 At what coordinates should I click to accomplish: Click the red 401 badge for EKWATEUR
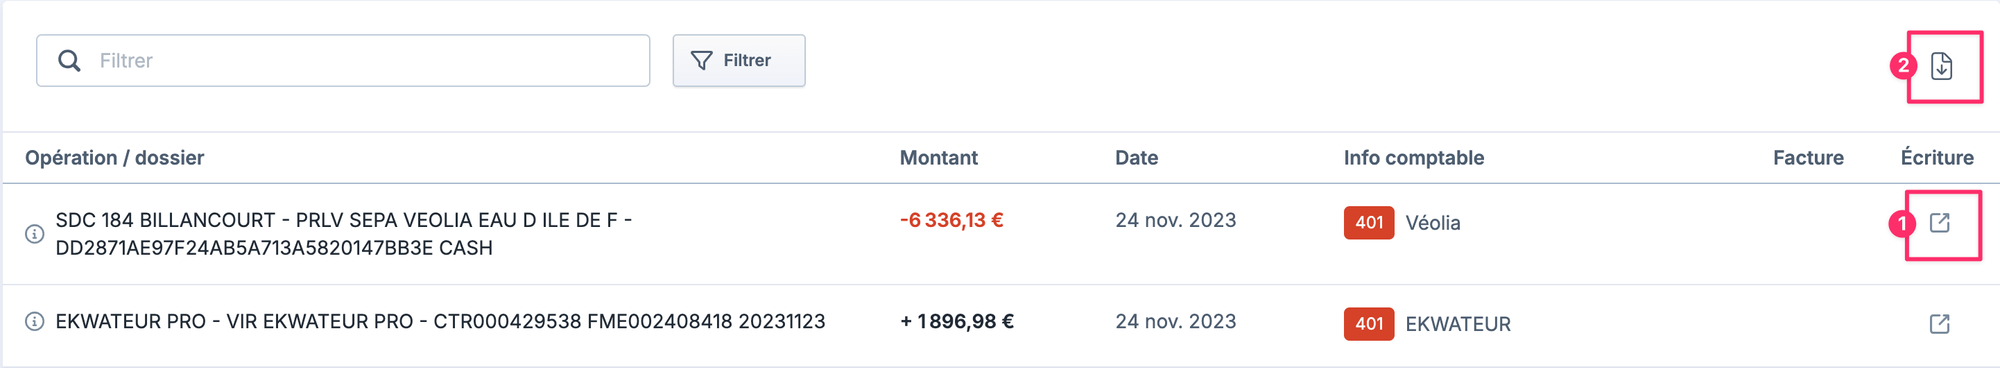(x=1369, y=324)
